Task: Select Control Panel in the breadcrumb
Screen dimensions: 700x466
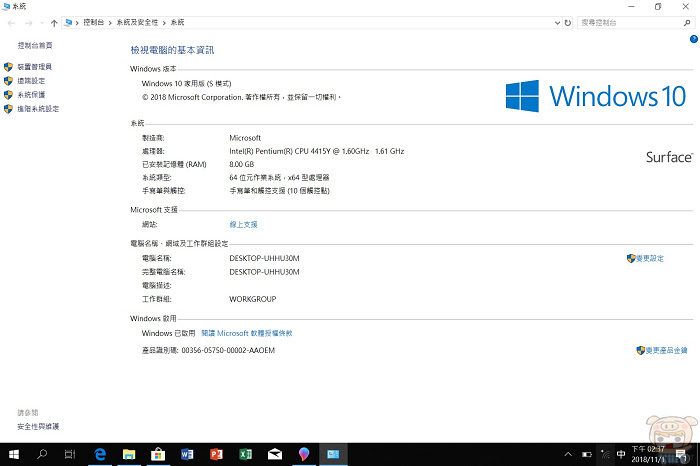Action: click(93, 22)
